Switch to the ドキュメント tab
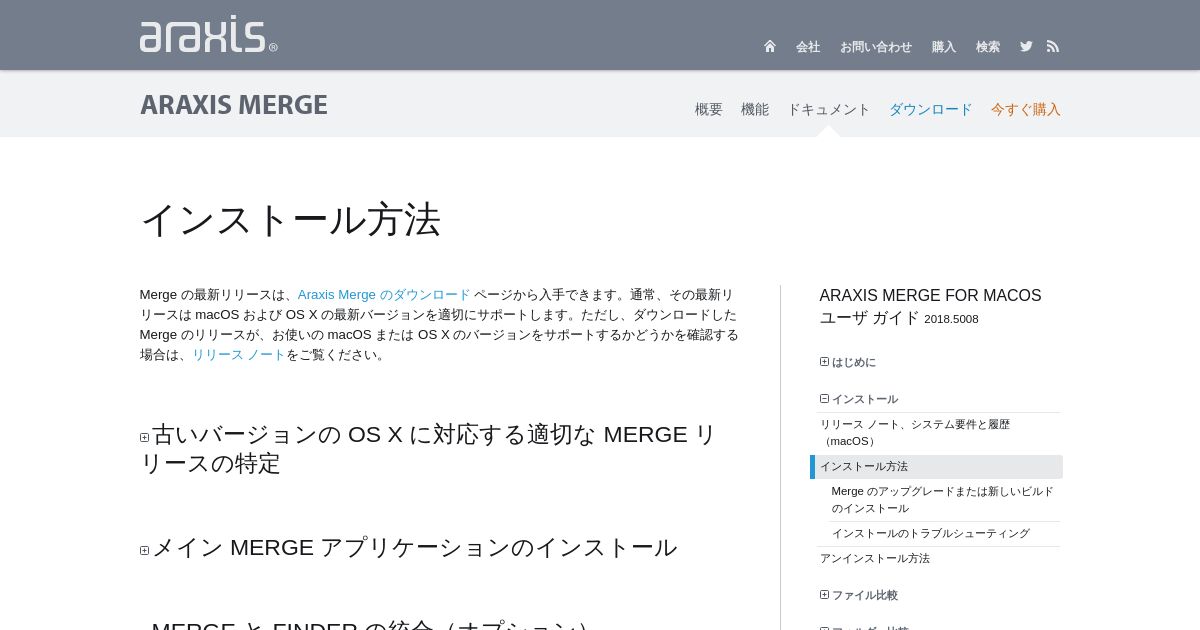Screen dimensions: 1200x630 829,109
